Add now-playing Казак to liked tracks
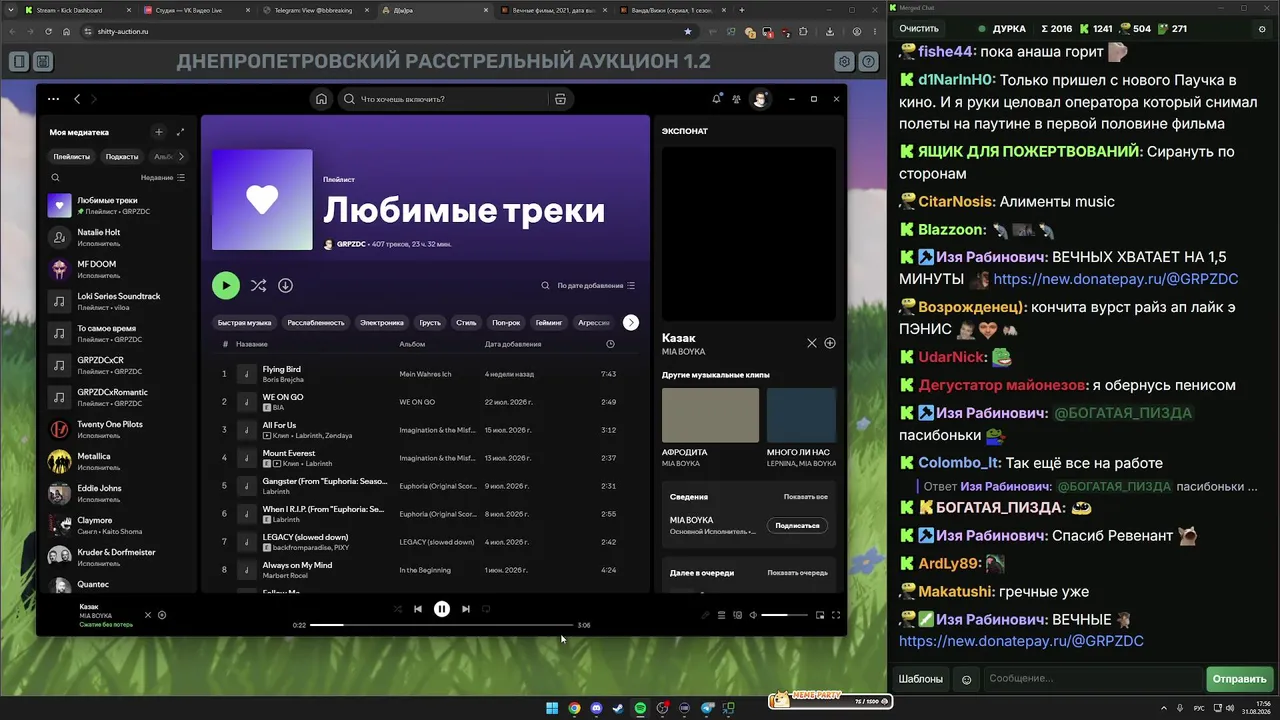The width and height of the screenshot is (1280, 720). (162, 615)
